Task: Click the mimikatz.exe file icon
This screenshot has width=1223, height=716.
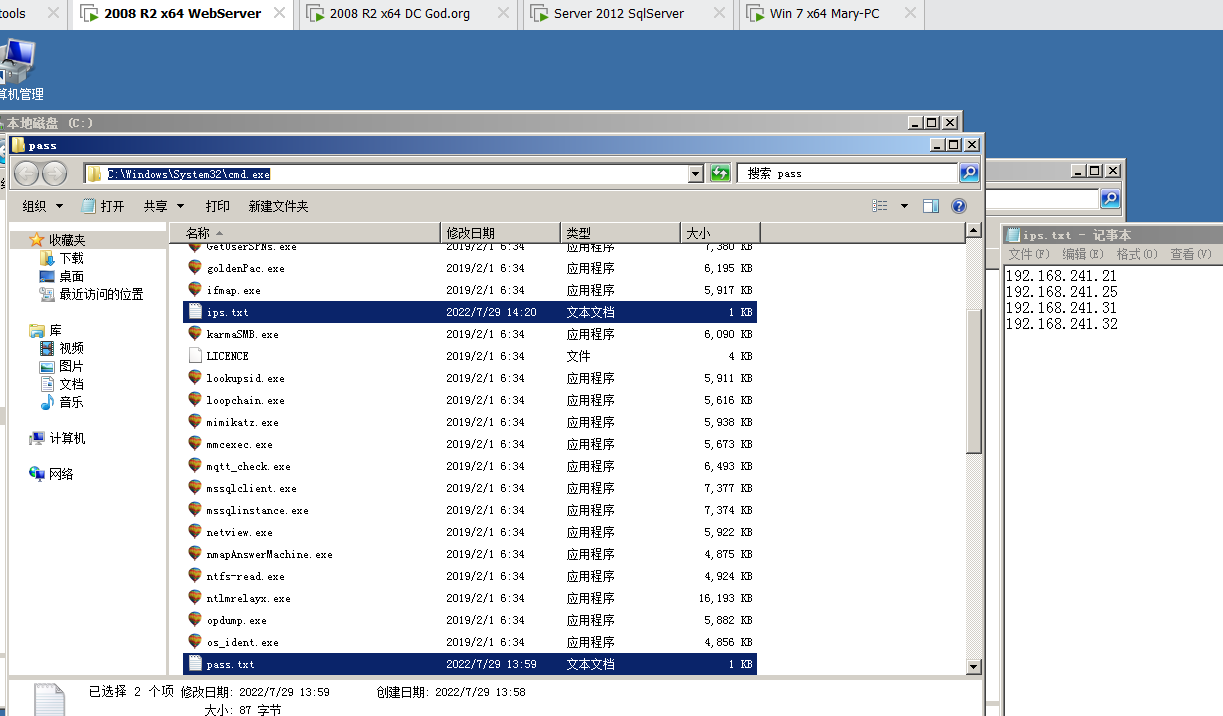Action: 195,422
